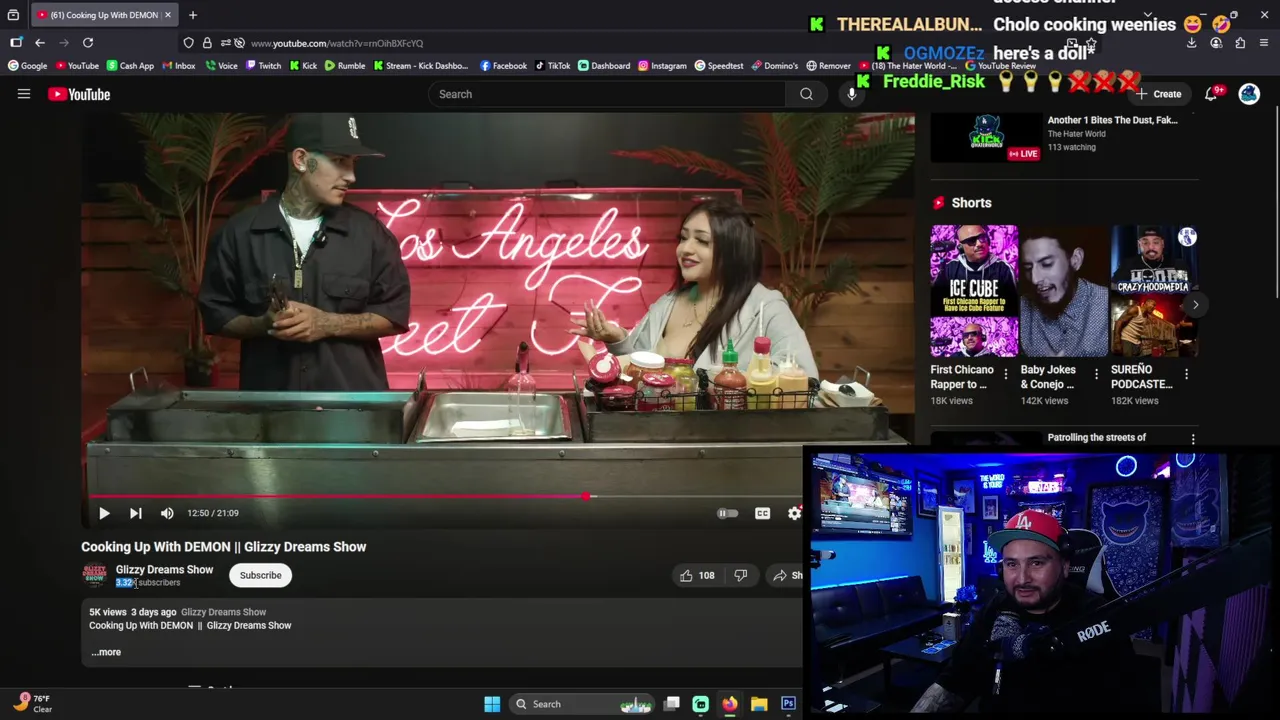
Task: Open the player settings gear
Action: coord(794,513)
